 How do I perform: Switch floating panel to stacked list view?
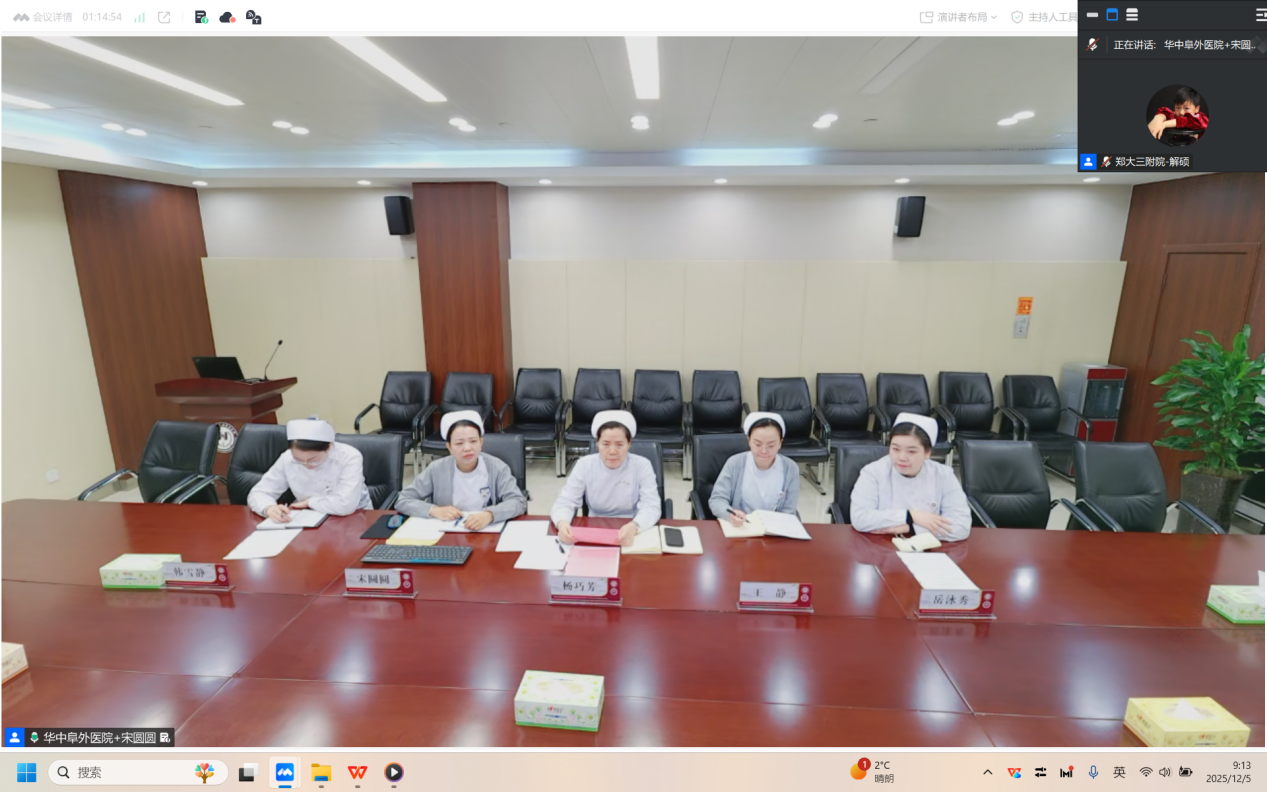(x=1132, y=15)
